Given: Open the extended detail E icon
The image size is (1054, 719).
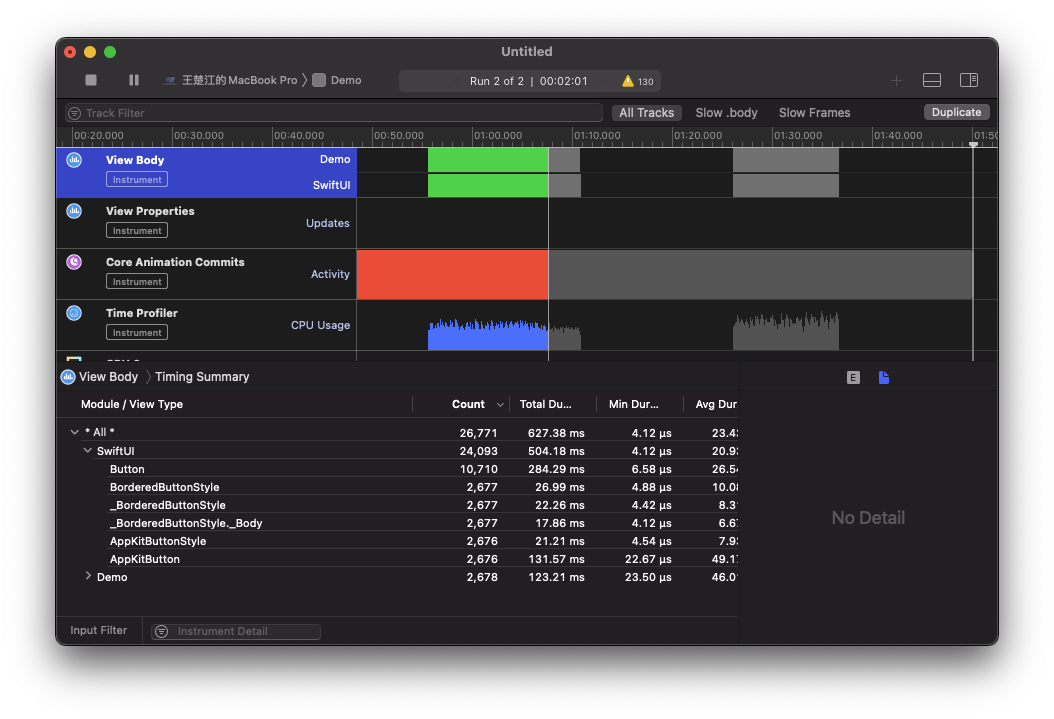Looking at the screenshot, I should tap(853, 377).
